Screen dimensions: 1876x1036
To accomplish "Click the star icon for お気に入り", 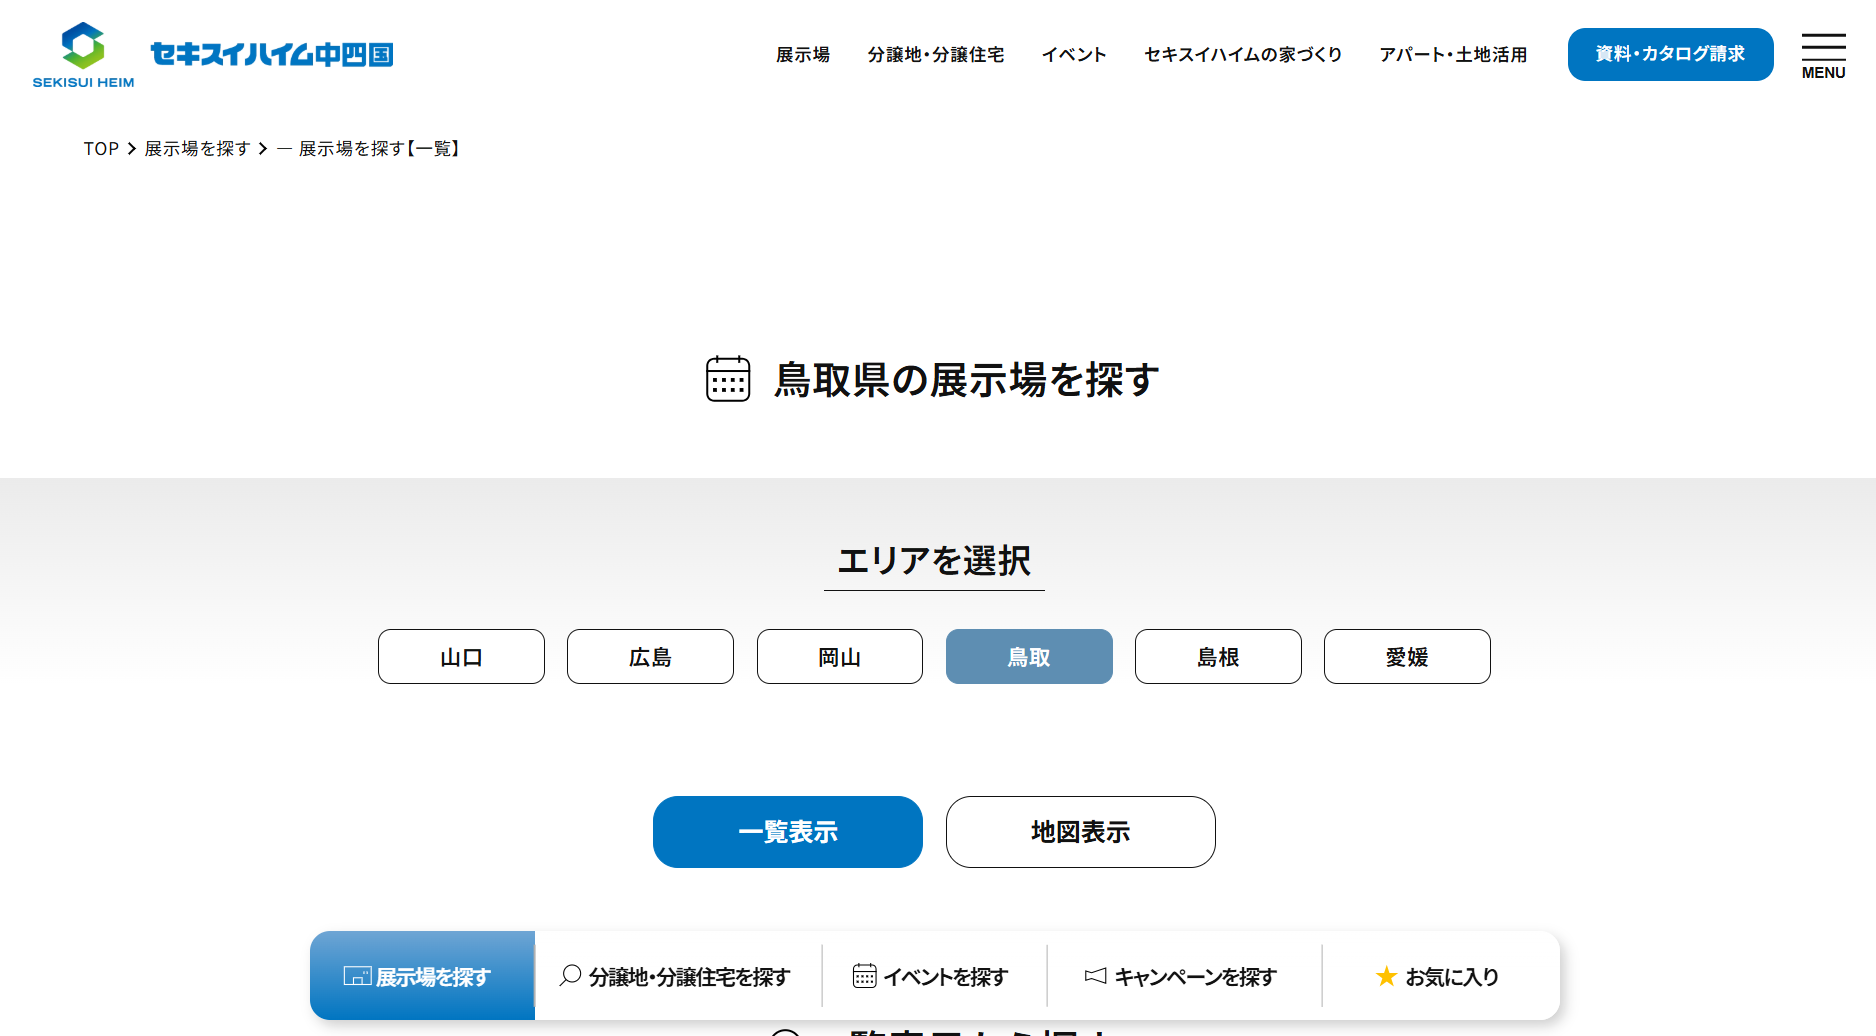I will pos(1386,976).
